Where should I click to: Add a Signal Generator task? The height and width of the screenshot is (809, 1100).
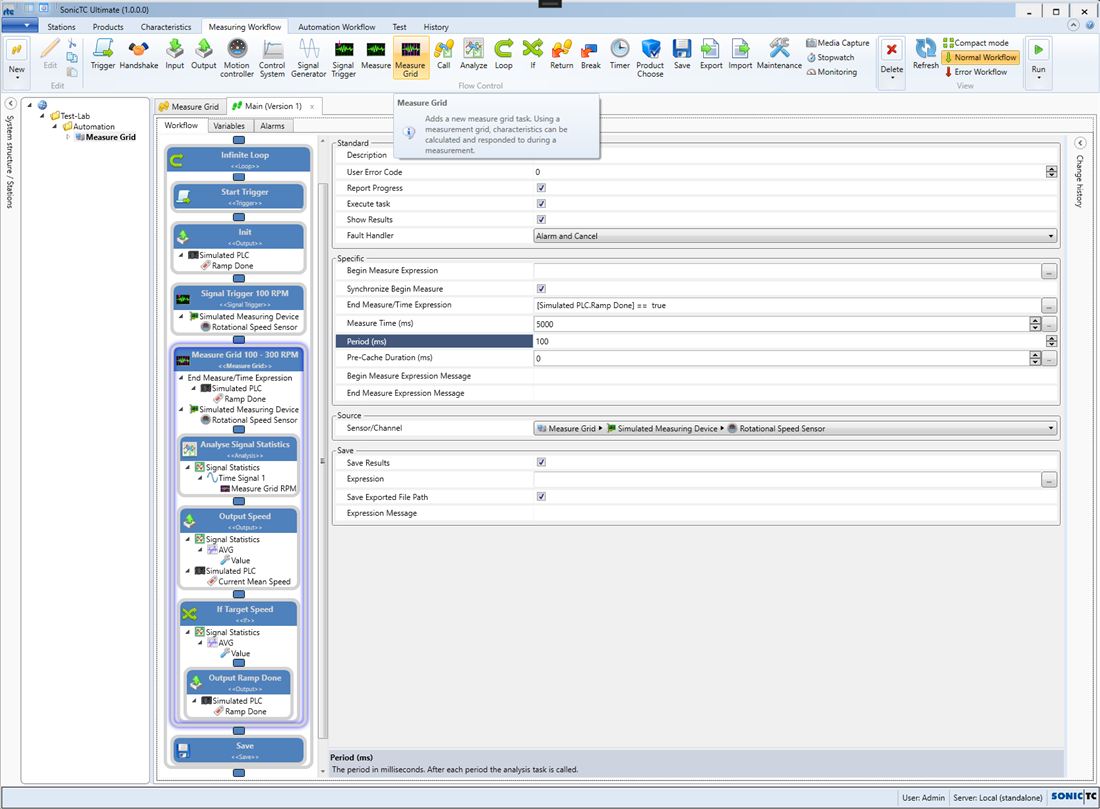tap(309, 58)
